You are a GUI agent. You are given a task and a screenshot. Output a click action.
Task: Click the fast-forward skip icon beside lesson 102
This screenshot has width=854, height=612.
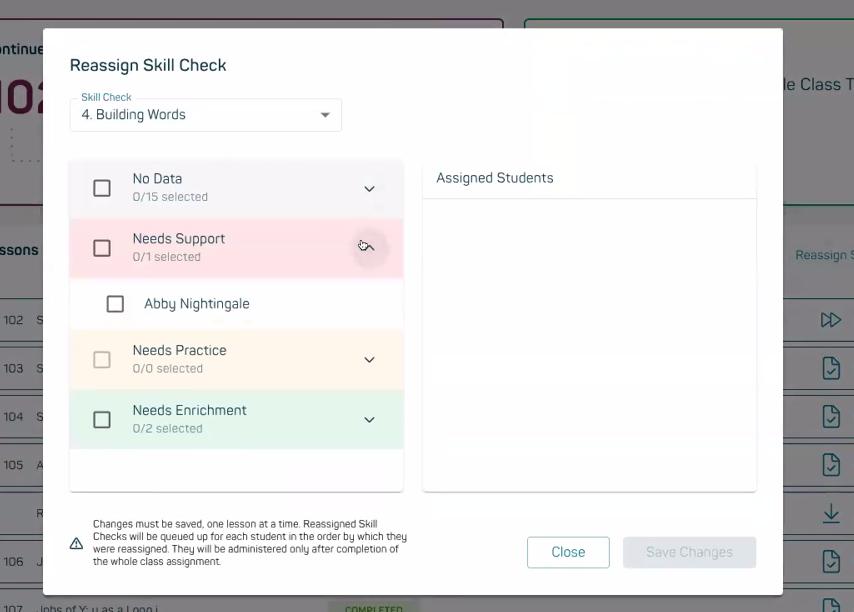(x=831, y=320)
